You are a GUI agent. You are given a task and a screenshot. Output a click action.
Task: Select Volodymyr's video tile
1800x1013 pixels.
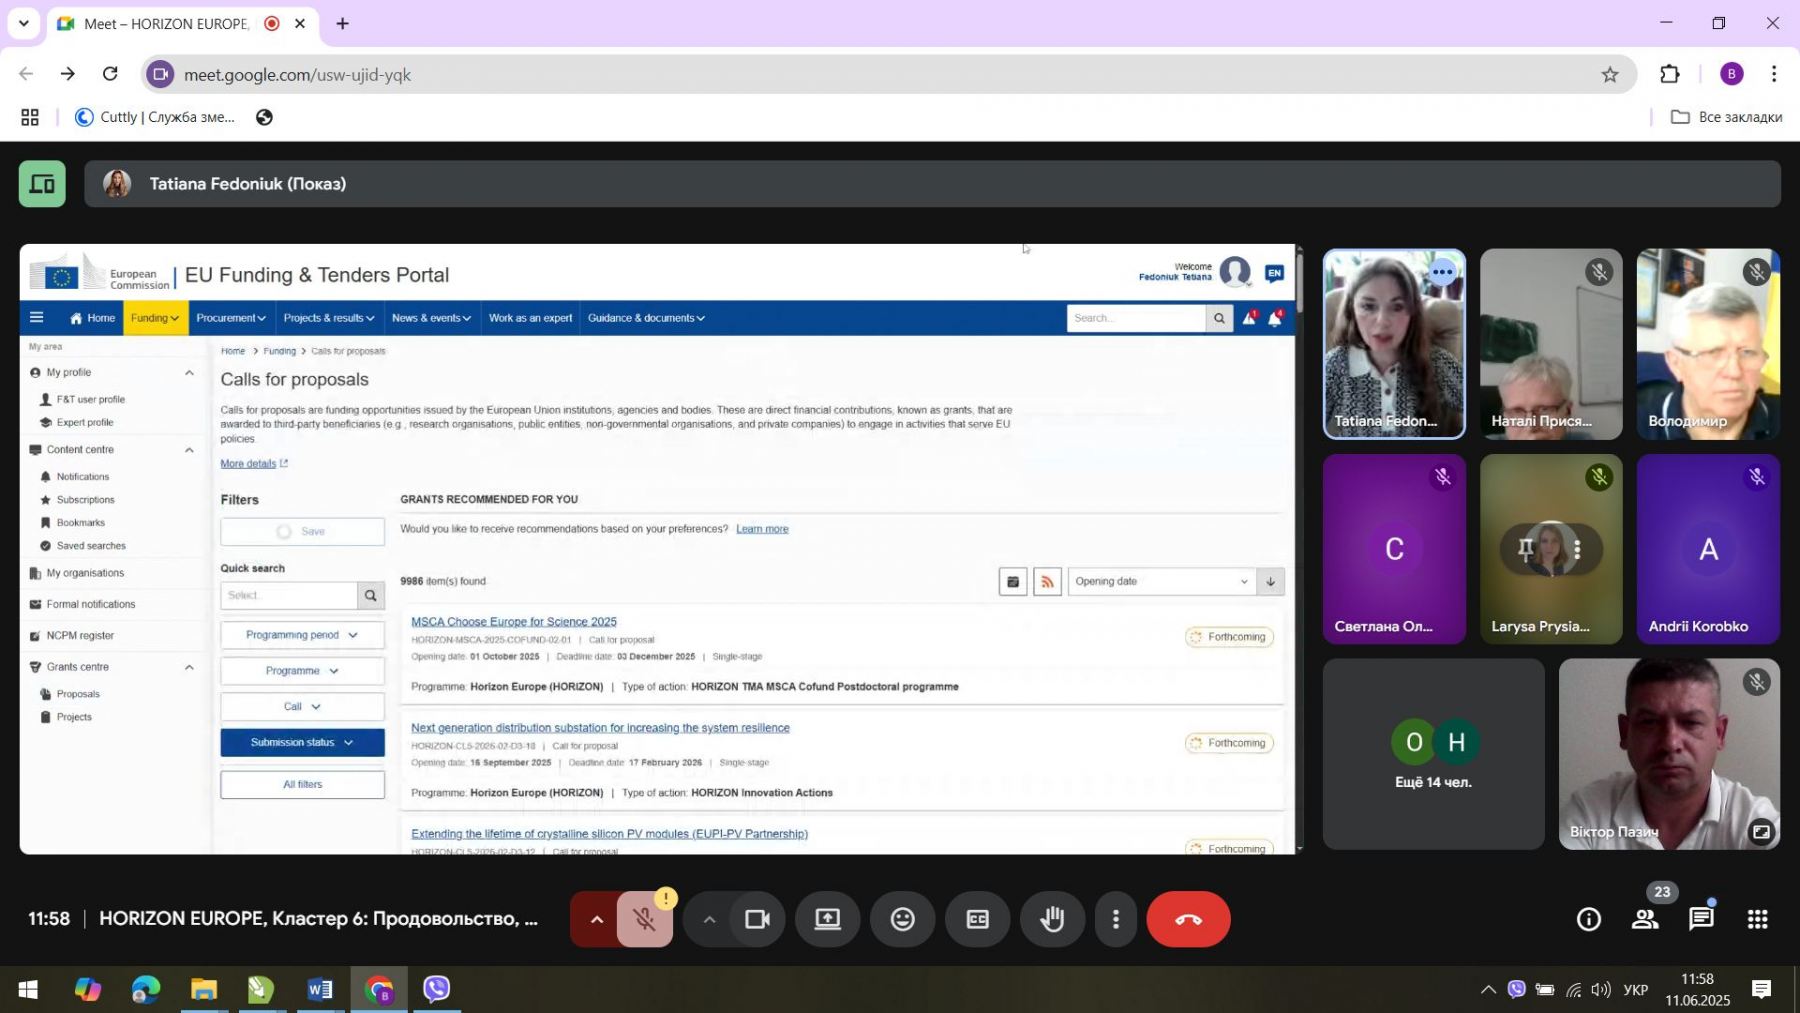click(1708, 344)
